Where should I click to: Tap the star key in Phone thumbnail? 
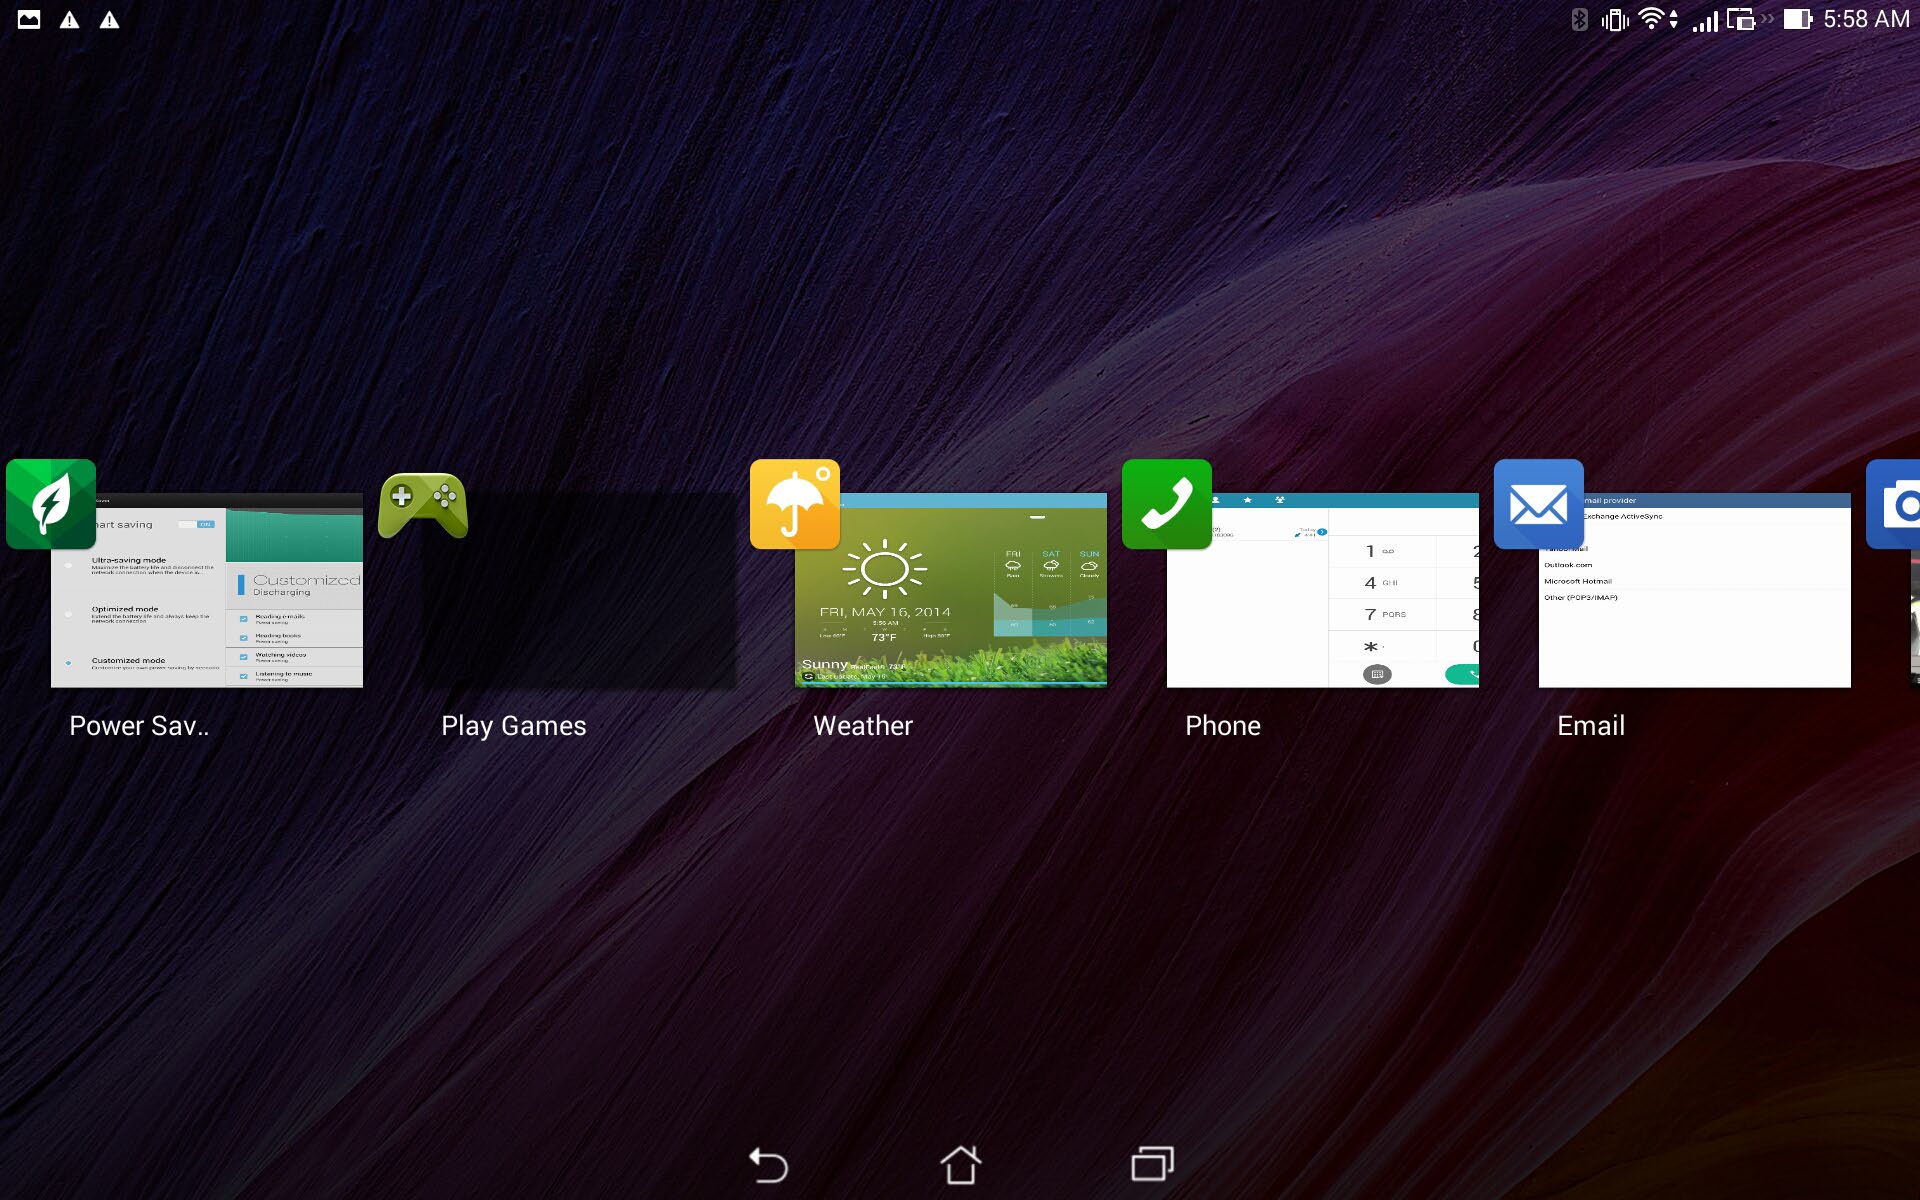click(1382, 647)
